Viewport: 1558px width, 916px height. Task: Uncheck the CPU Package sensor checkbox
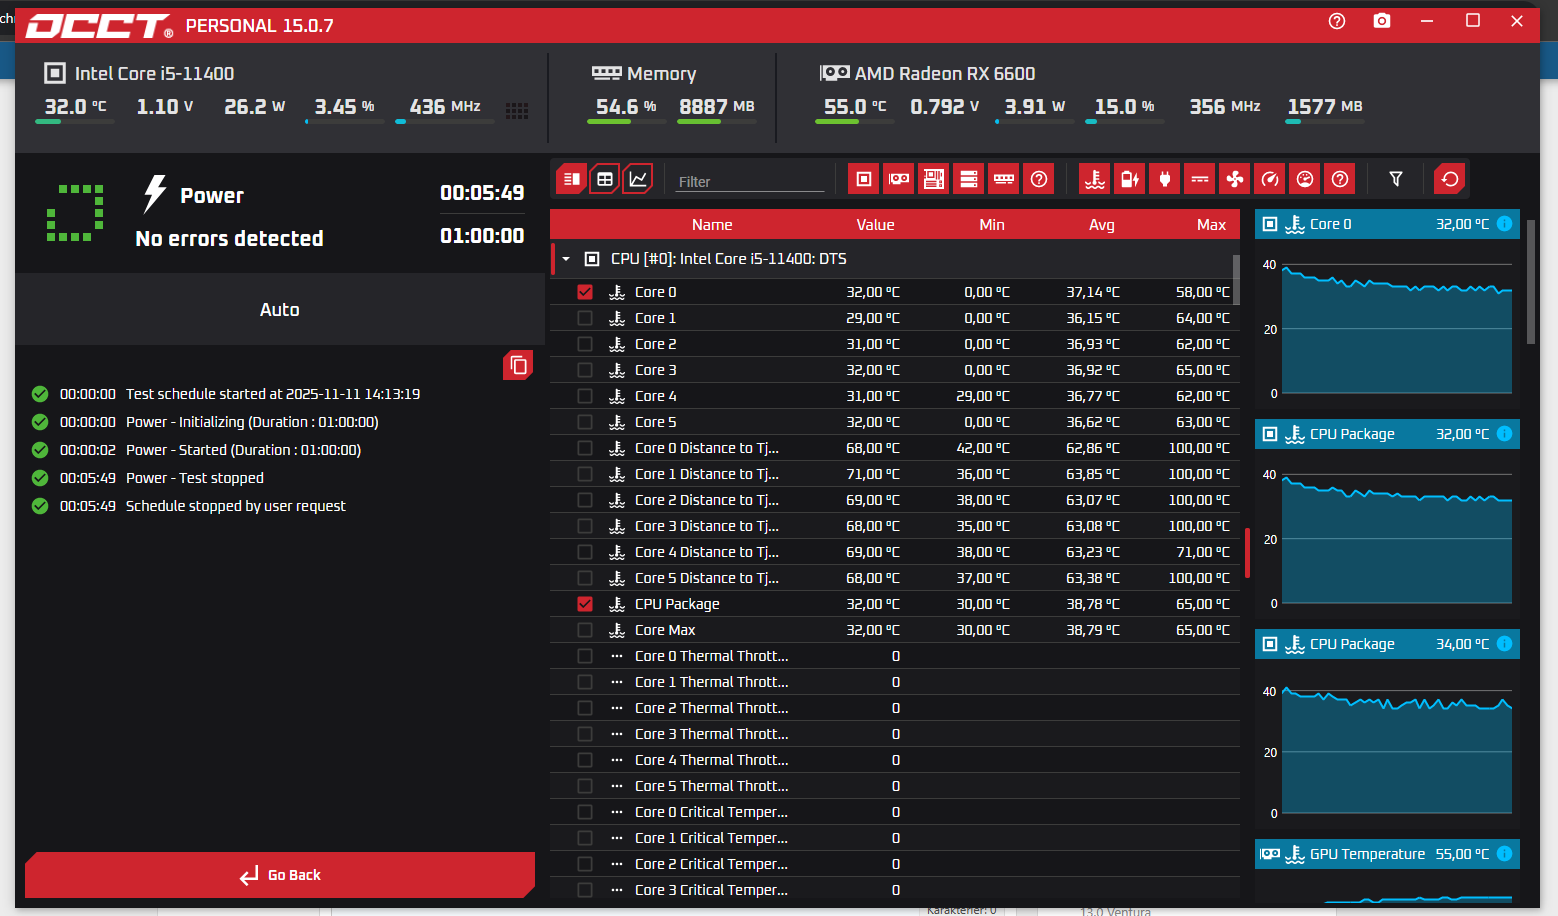point(585,604)
